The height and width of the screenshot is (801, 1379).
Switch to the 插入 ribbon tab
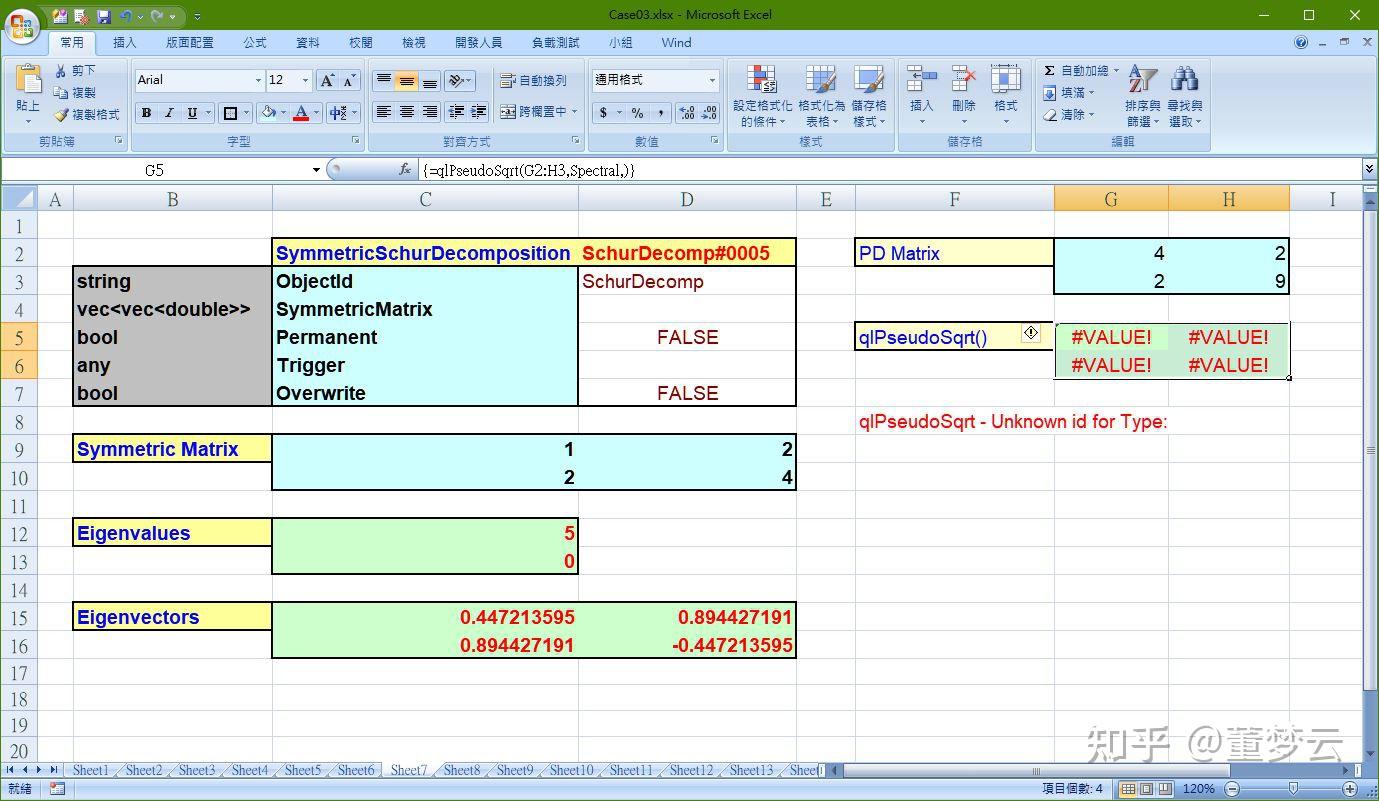click(126, 43)
